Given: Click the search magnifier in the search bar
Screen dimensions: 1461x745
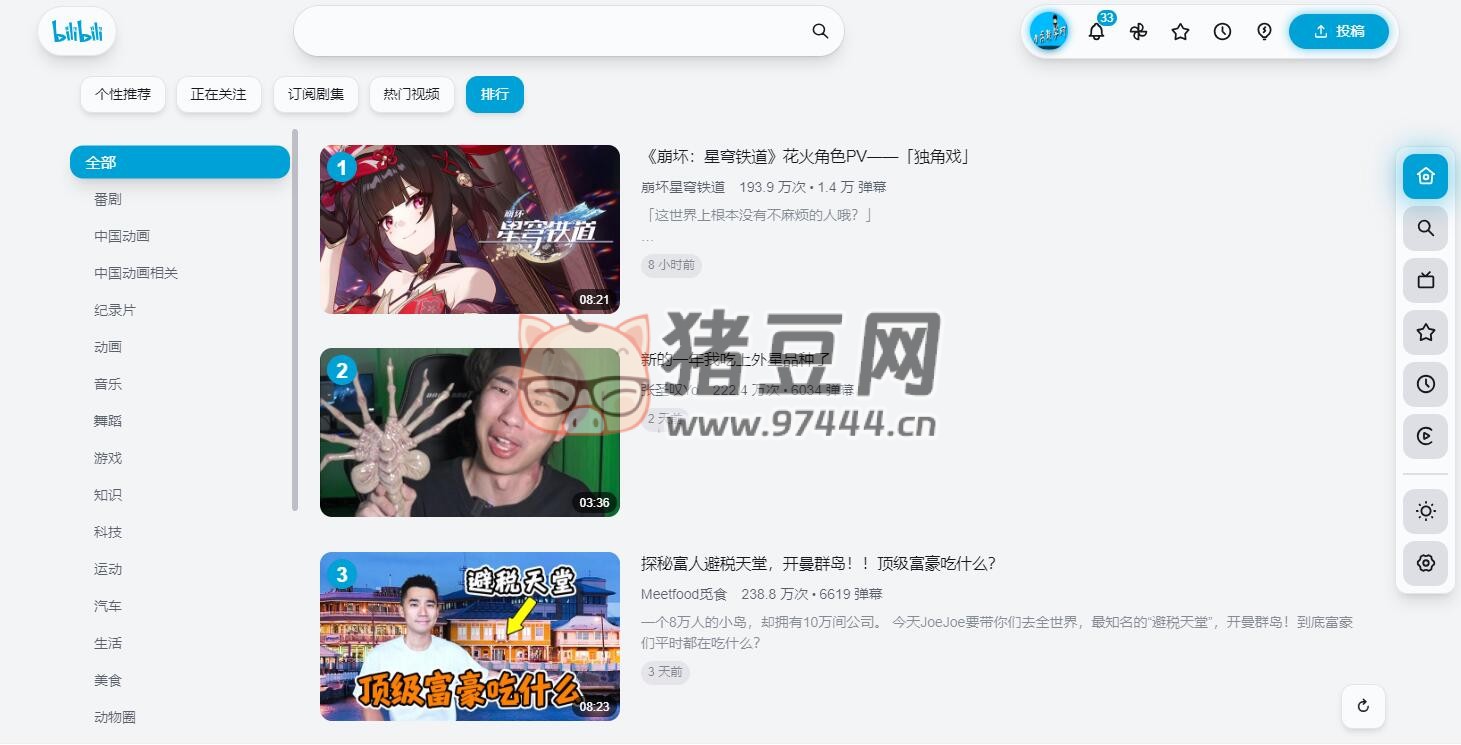Looking at the screenshot, I should point(820,31).
